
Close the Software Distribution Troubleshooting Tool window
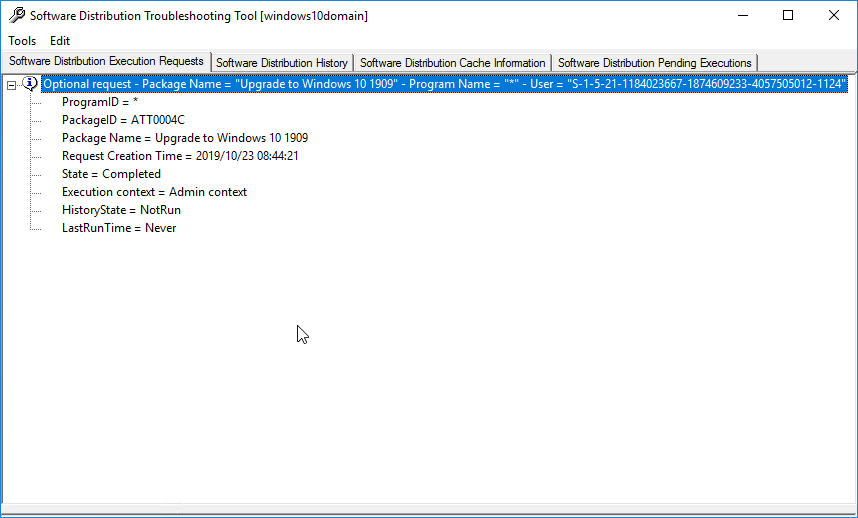[x=833, y=16]
